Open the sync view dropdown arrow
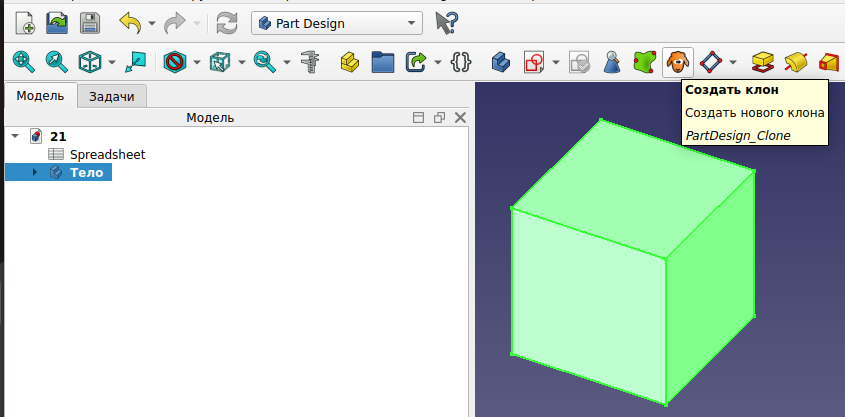Image resolution: width=845 pixels, height=417 pixels. pyautogui.click(x=286, y=62)
